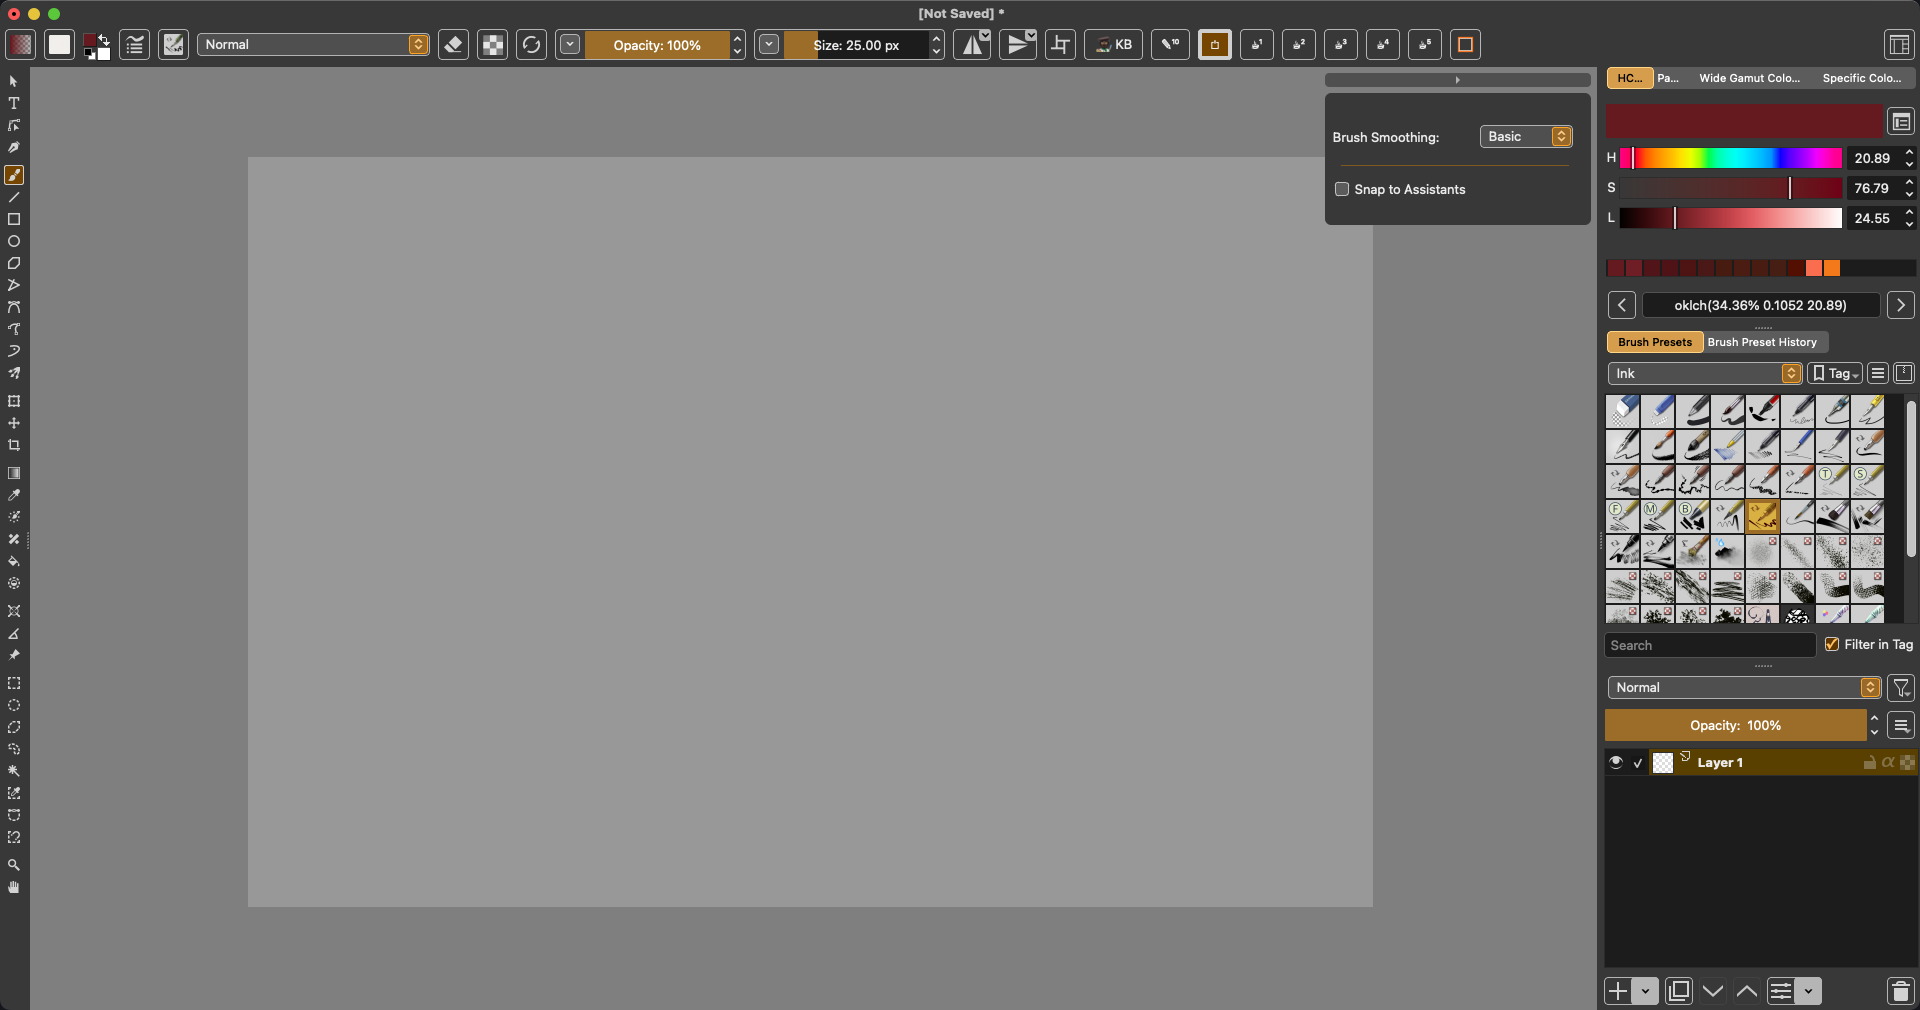The image size is (1920, 1010).
Task: Select the Rectangle shape tool
Action: [x=14, y=220]
